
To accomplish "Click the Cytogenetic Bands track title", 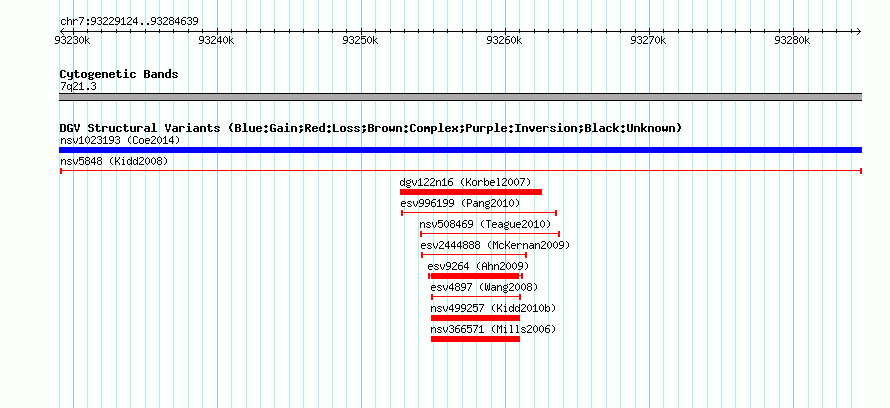I will tap(119, 74).
